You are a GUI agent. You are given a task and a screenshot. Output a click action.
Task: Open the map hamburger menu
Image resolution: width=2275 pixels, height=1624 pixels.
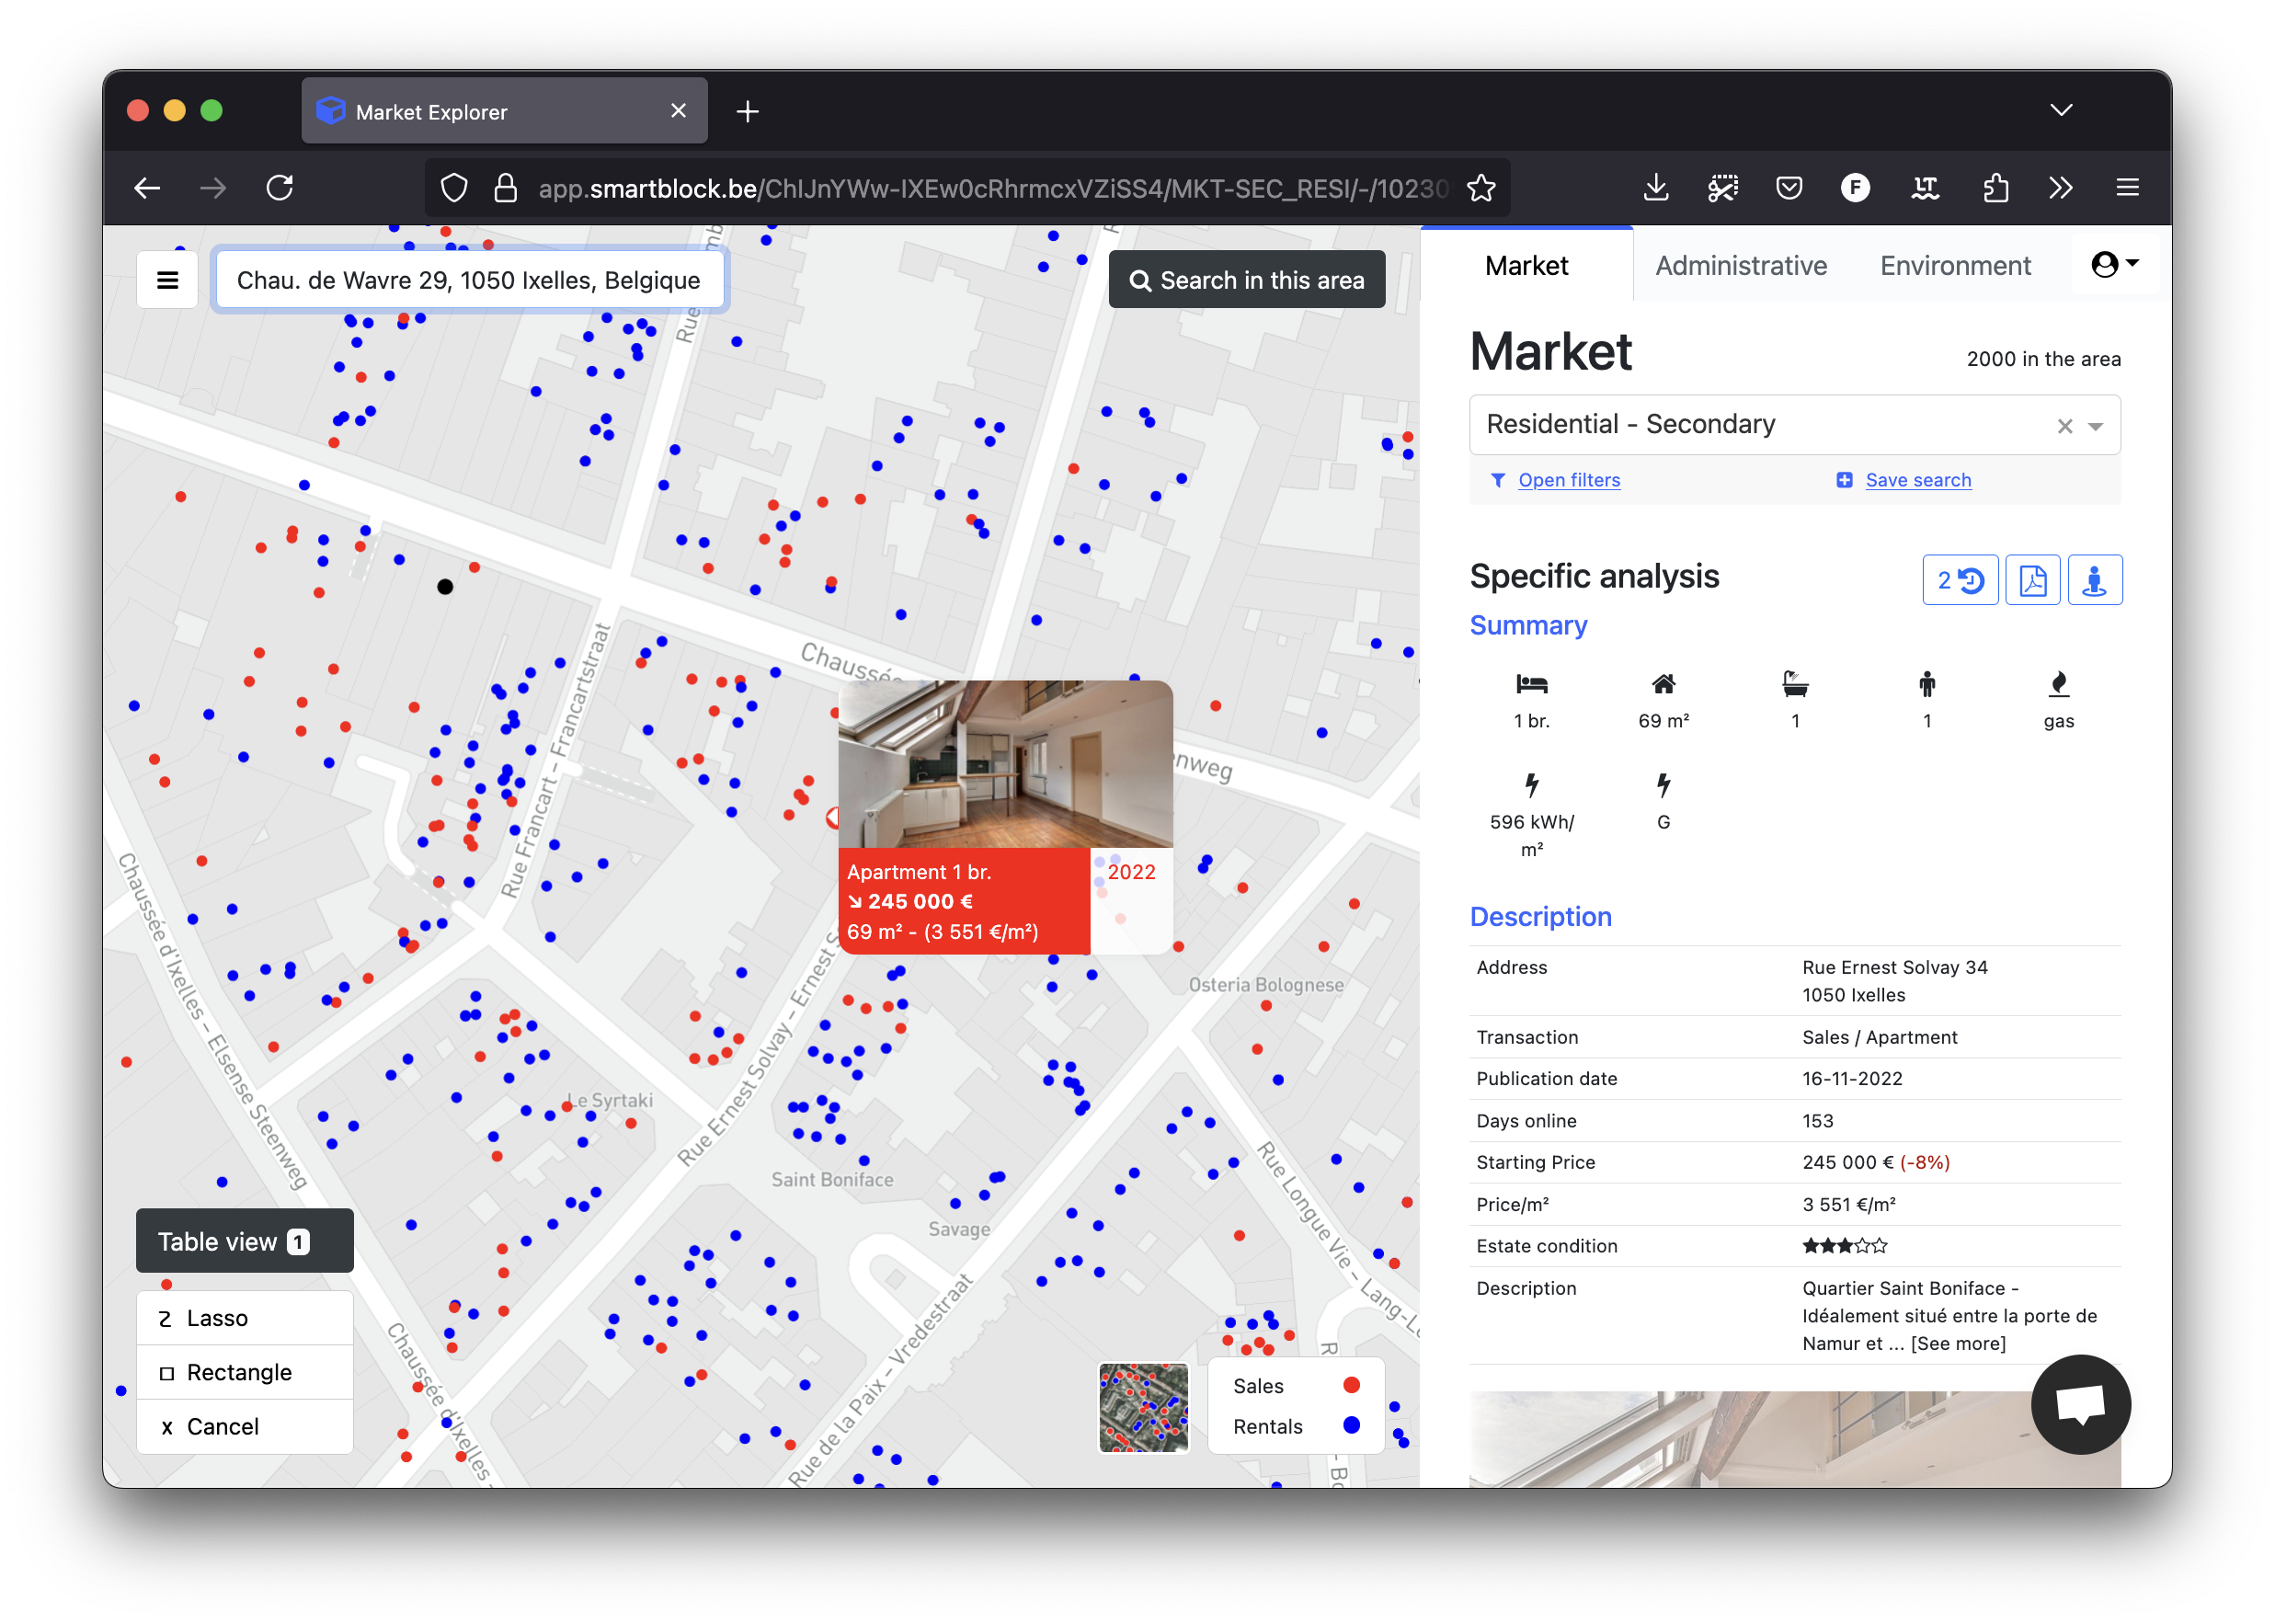[x=167, y=280]
